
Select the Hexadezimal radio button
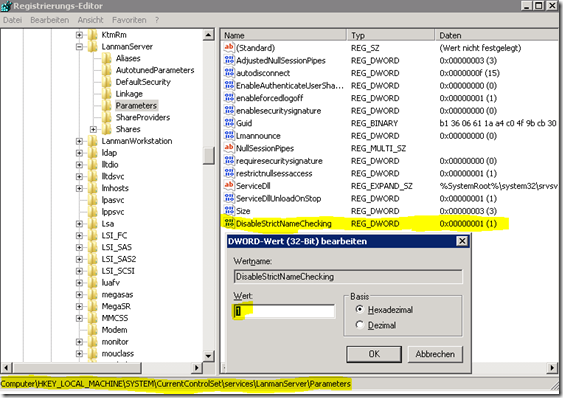(359, 309)
